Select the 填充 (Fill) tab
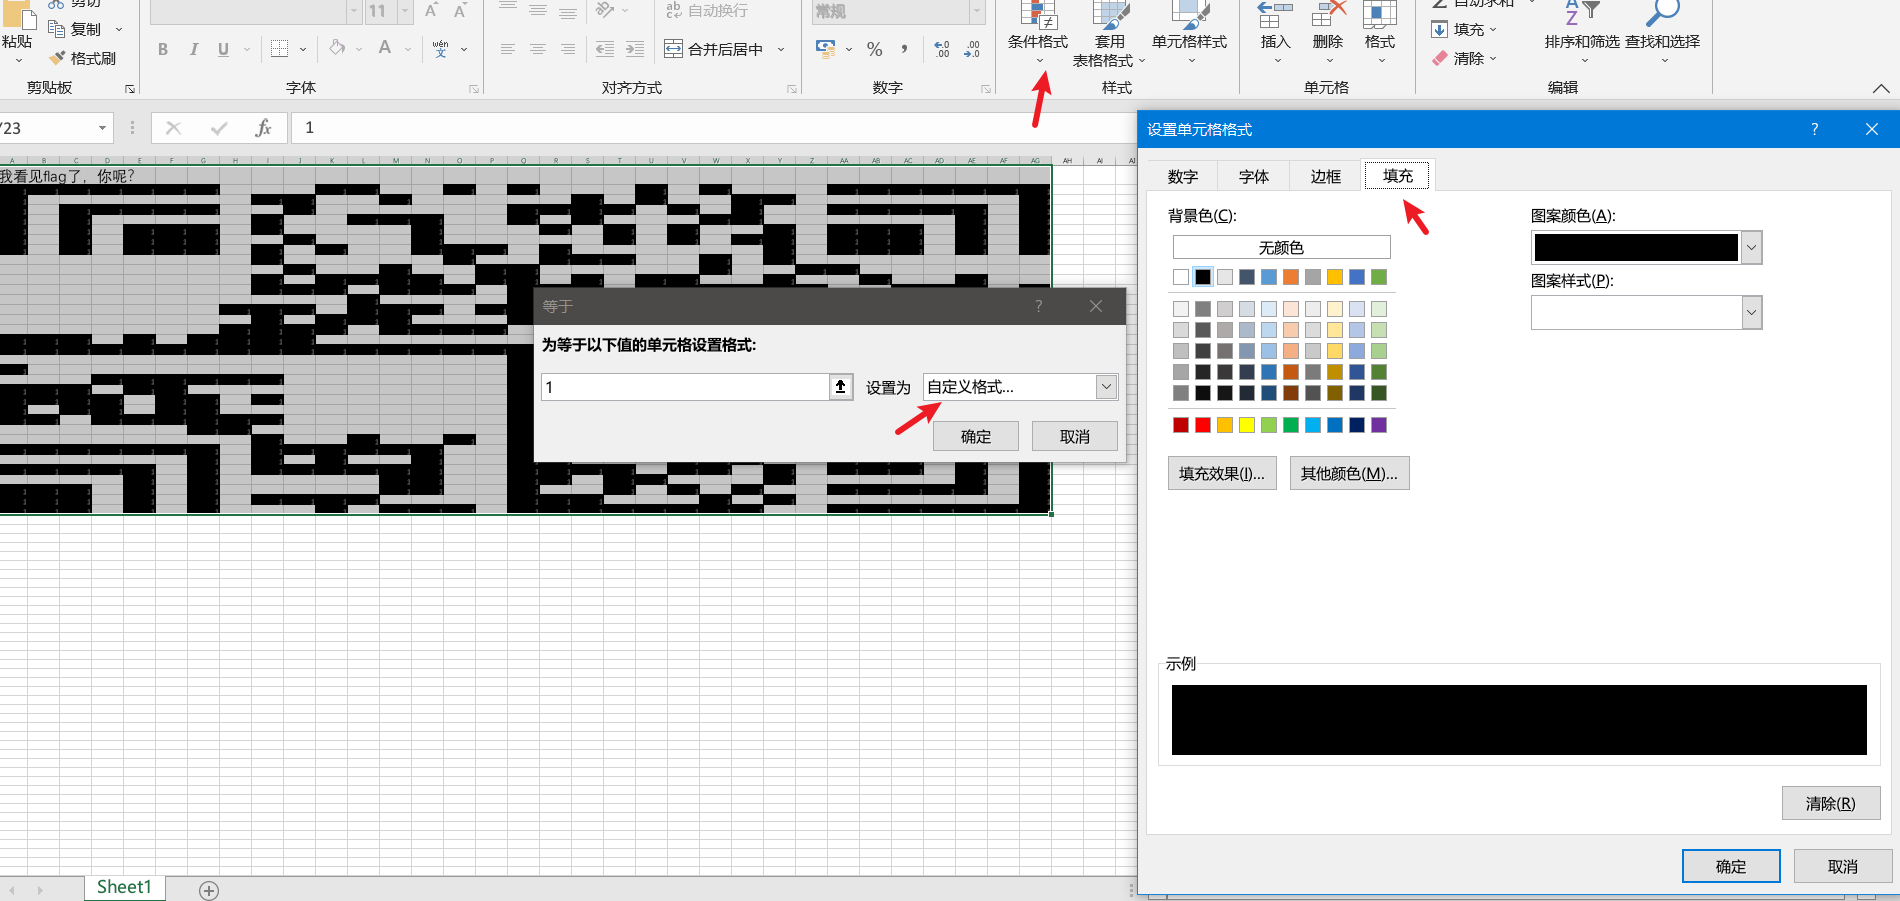The image size is (1900, 901). 1398,176
